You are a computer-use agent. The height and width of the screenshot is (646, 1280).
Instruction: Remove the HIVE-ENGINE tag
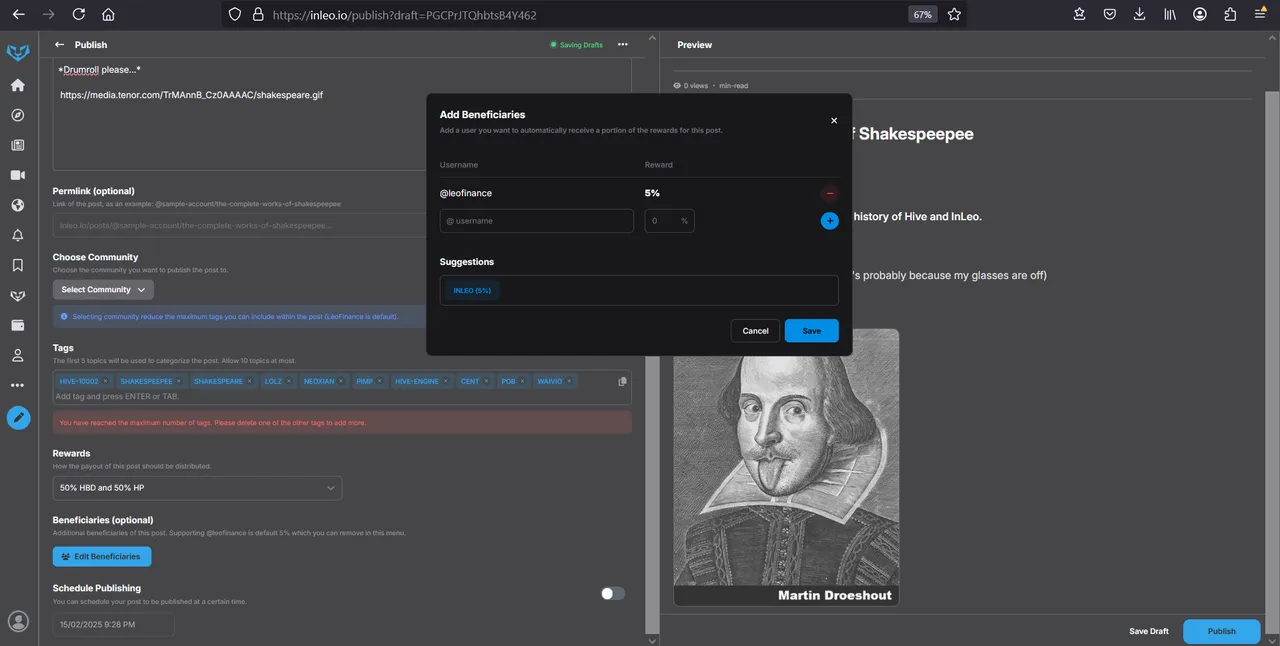click(446, 381)
